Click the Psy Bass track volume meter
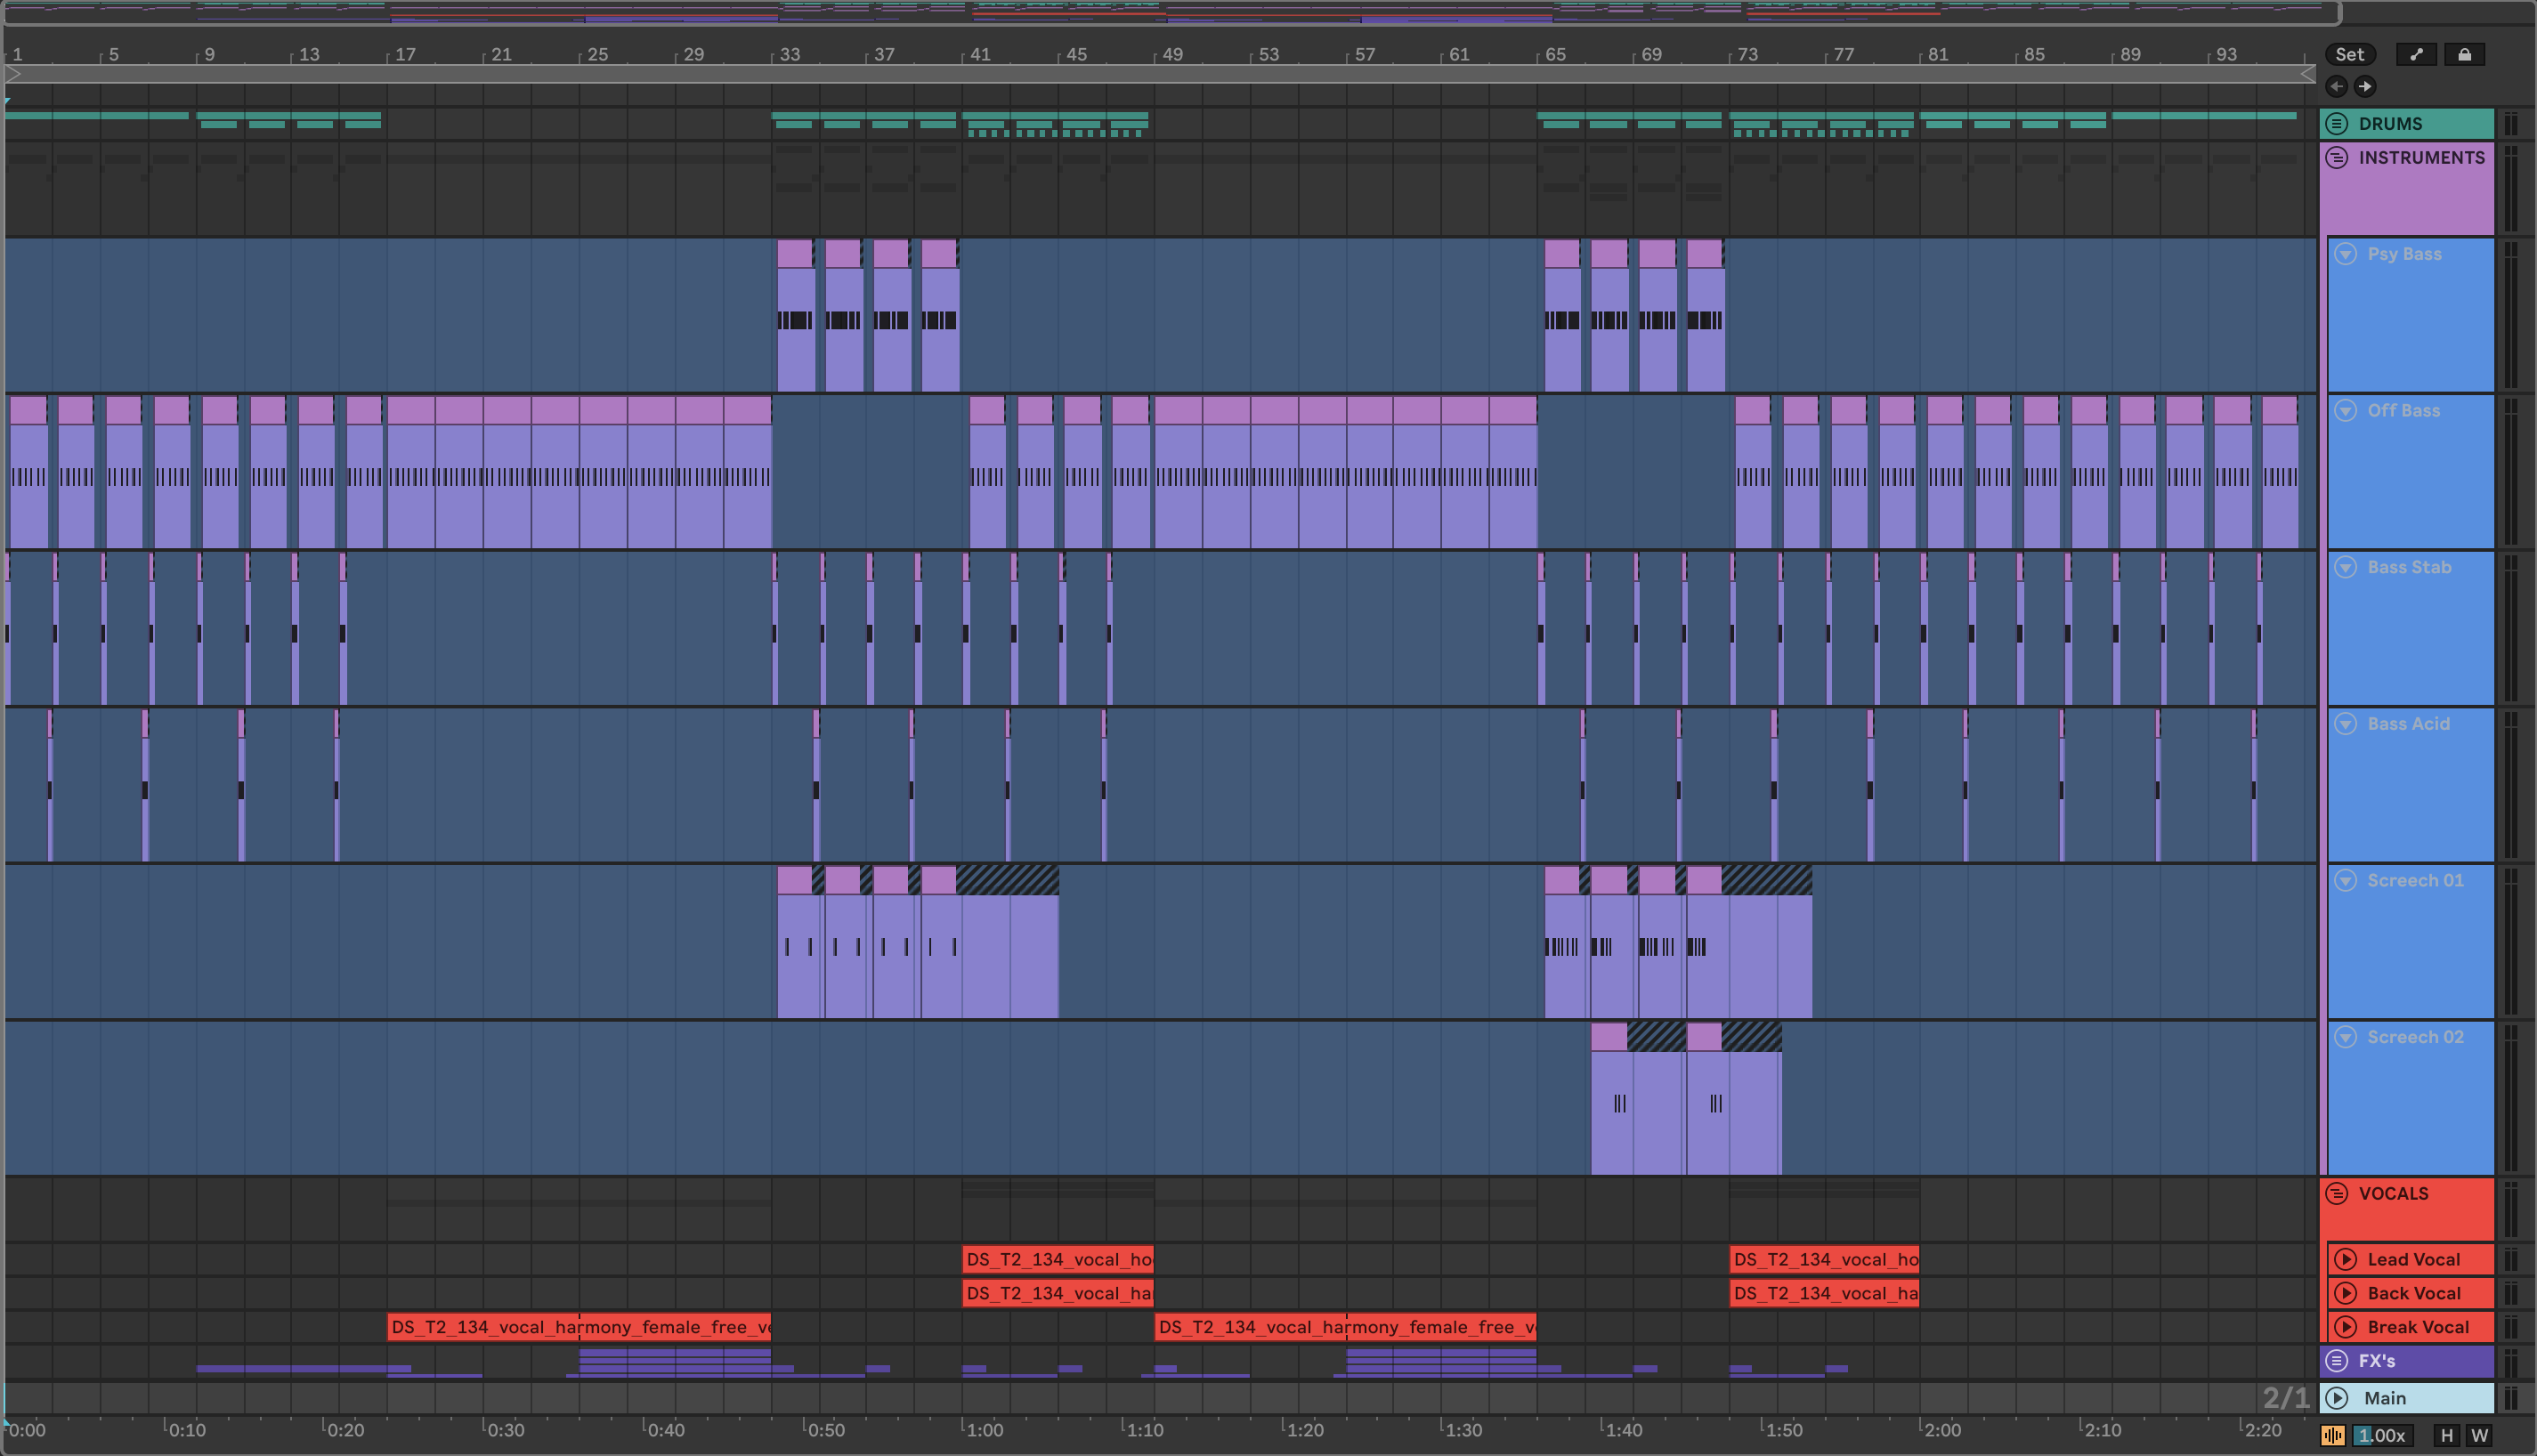 point(2510,315)
